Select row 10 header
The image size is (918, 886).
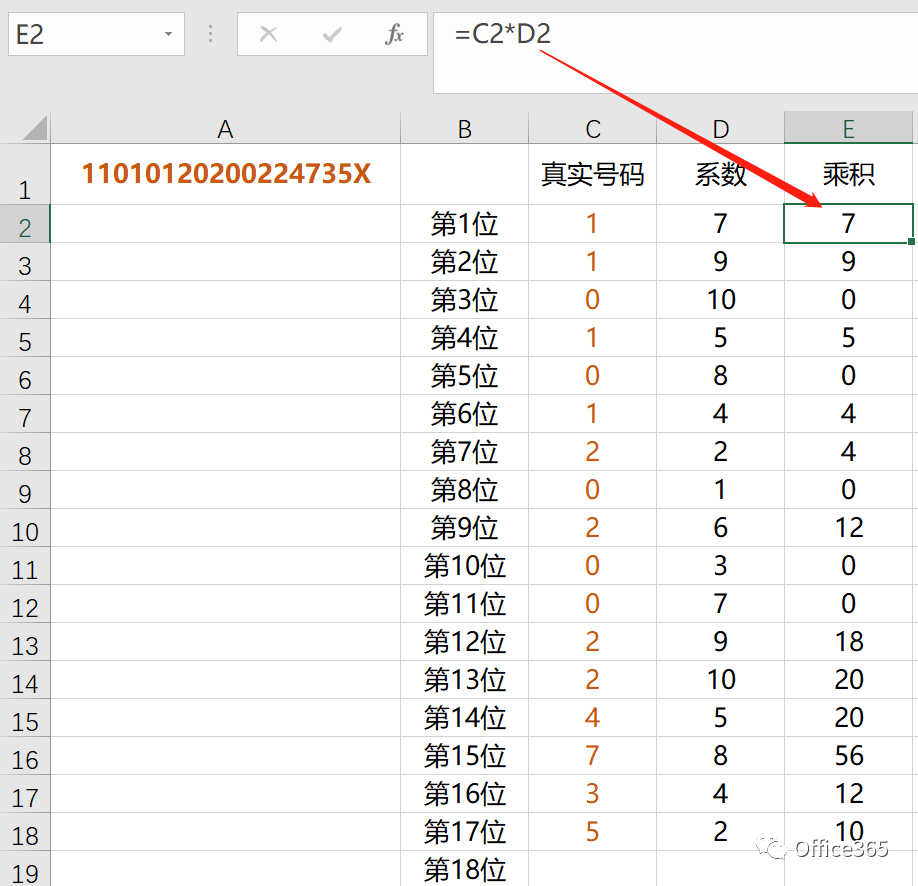click(x=25, y=528)
